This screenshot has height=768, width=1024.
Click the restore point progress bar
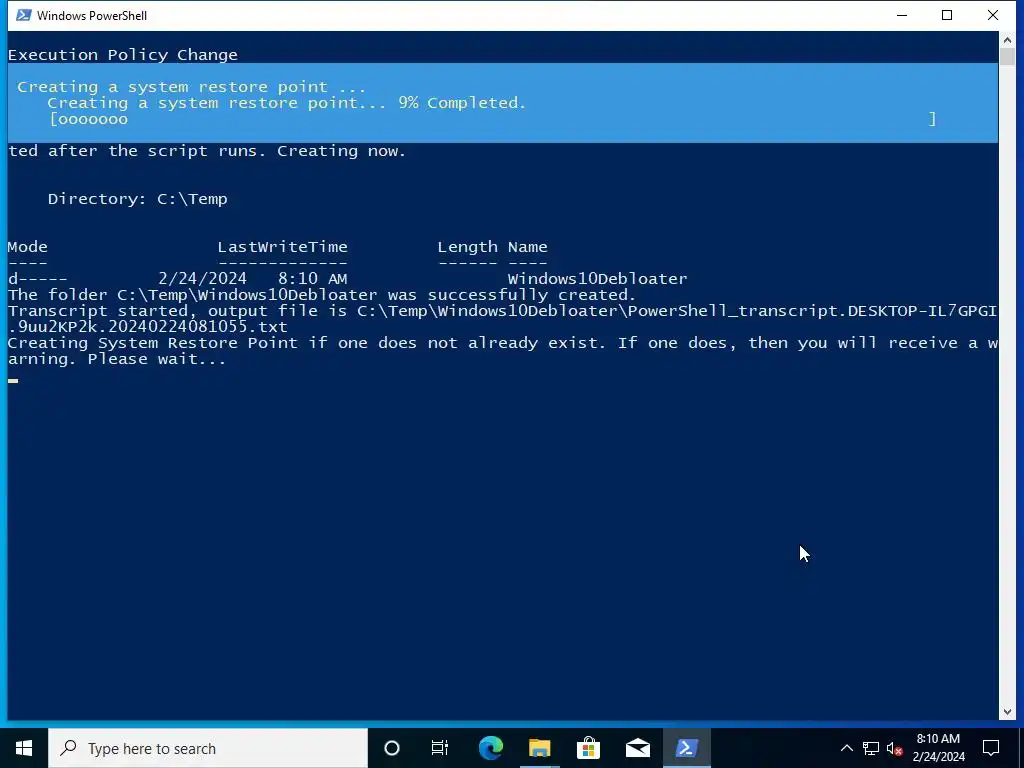tap(492, 119)
